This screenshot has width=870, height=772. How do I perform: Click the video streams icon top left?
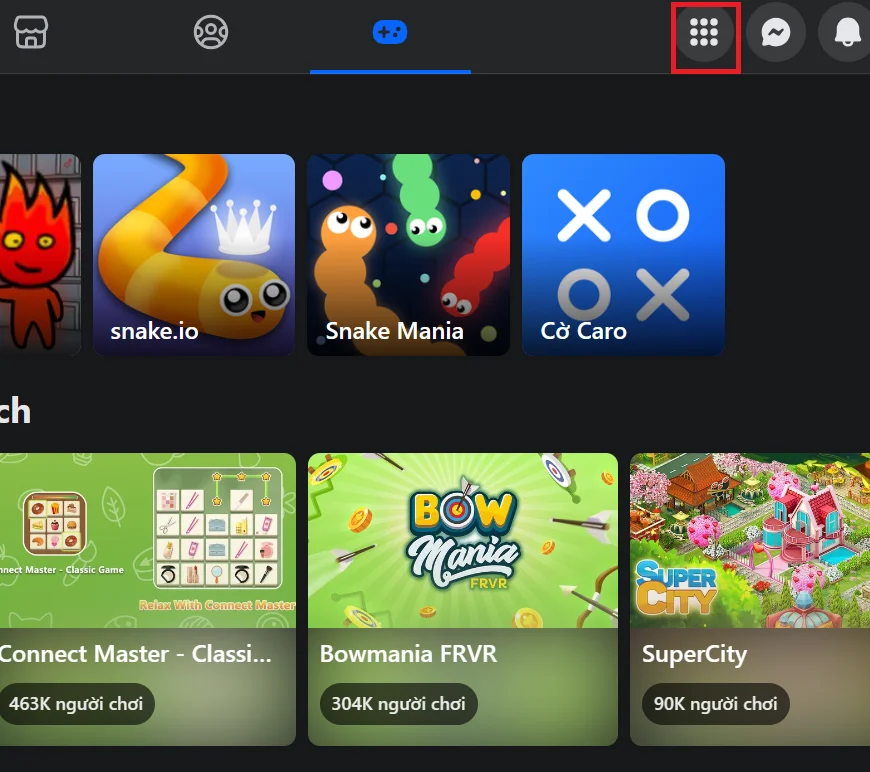(30, 32)
